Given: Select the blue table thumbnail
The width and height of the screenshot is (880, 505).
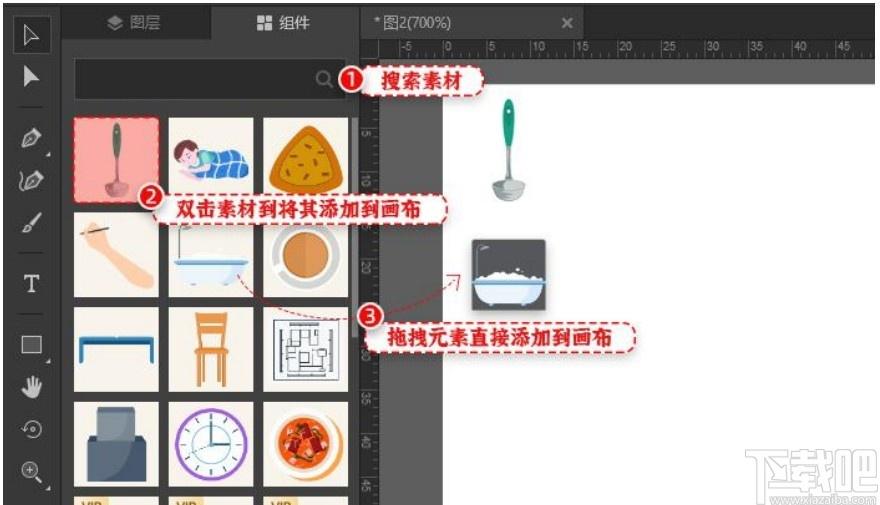Looking at the screenshot, I should (x=116, y=349).
